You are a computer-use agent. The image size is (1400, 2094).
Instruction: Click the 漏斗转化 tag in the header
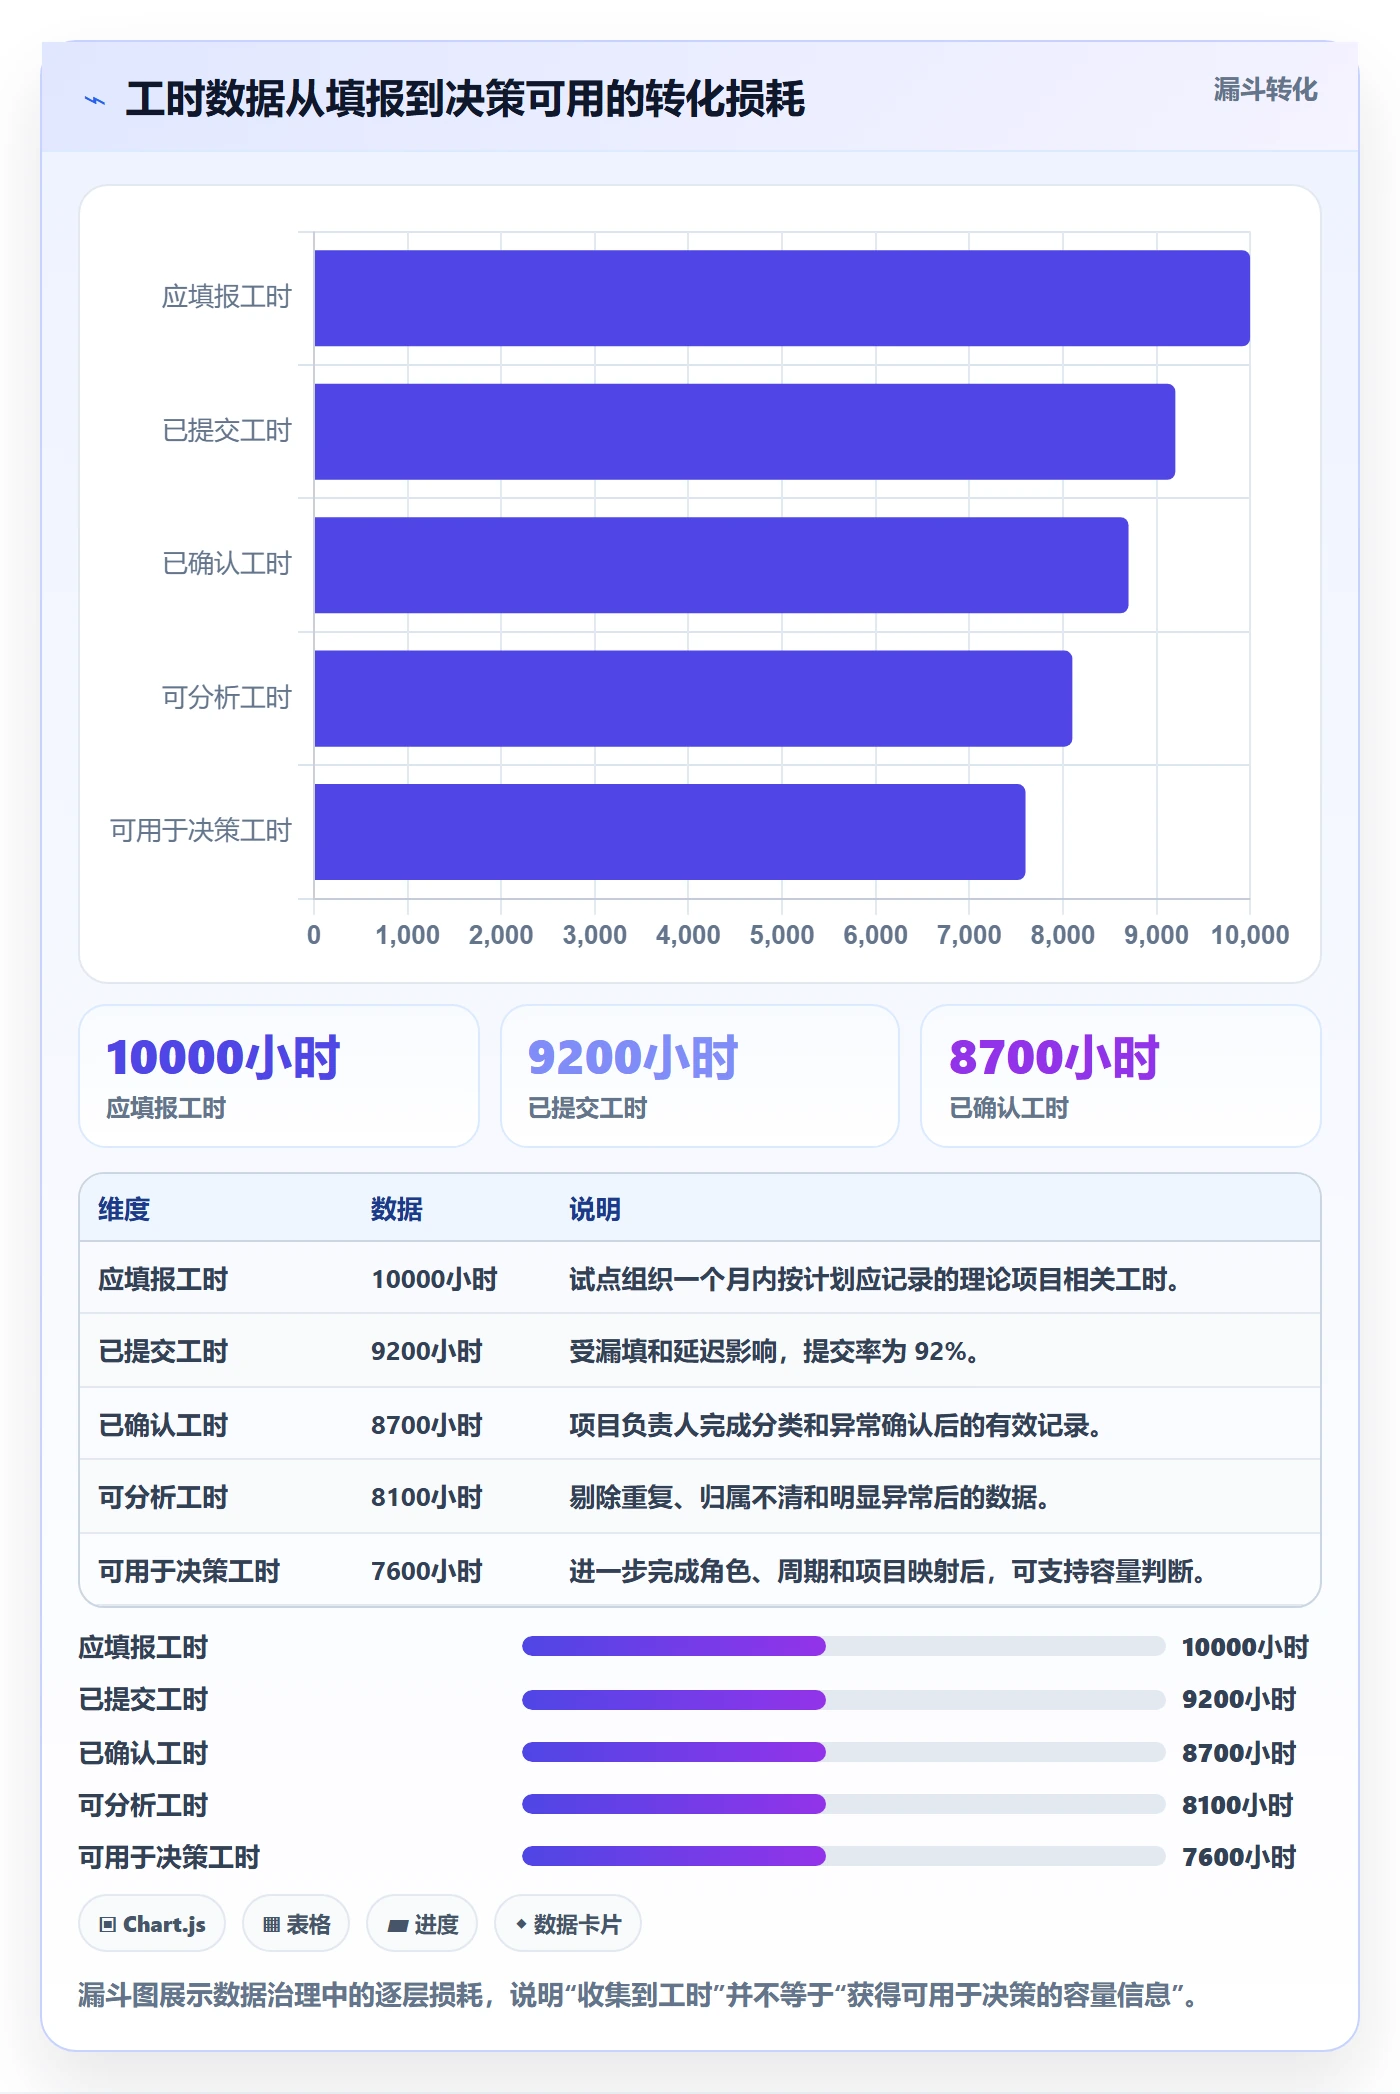pyautogui.click(x=1265, y=90)
